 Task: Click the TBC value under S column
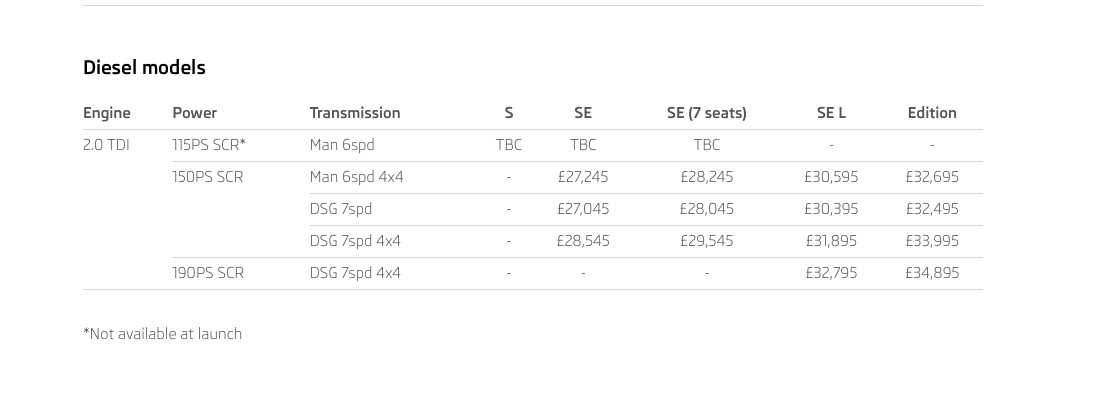[509, 145]
